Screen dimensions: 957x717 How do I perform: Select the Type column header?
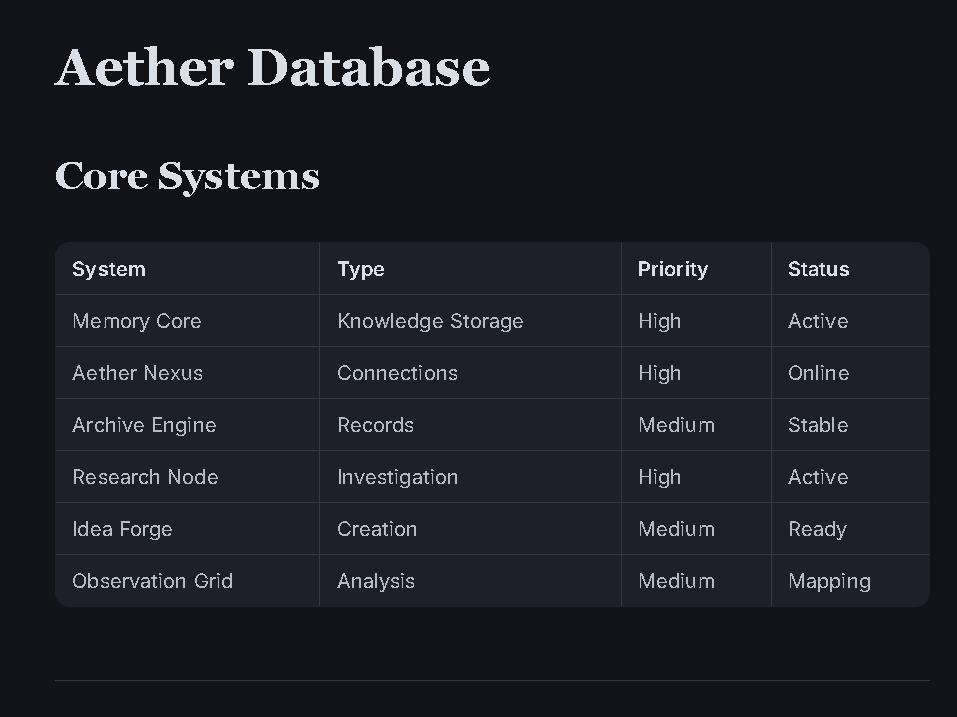[470, 268]
